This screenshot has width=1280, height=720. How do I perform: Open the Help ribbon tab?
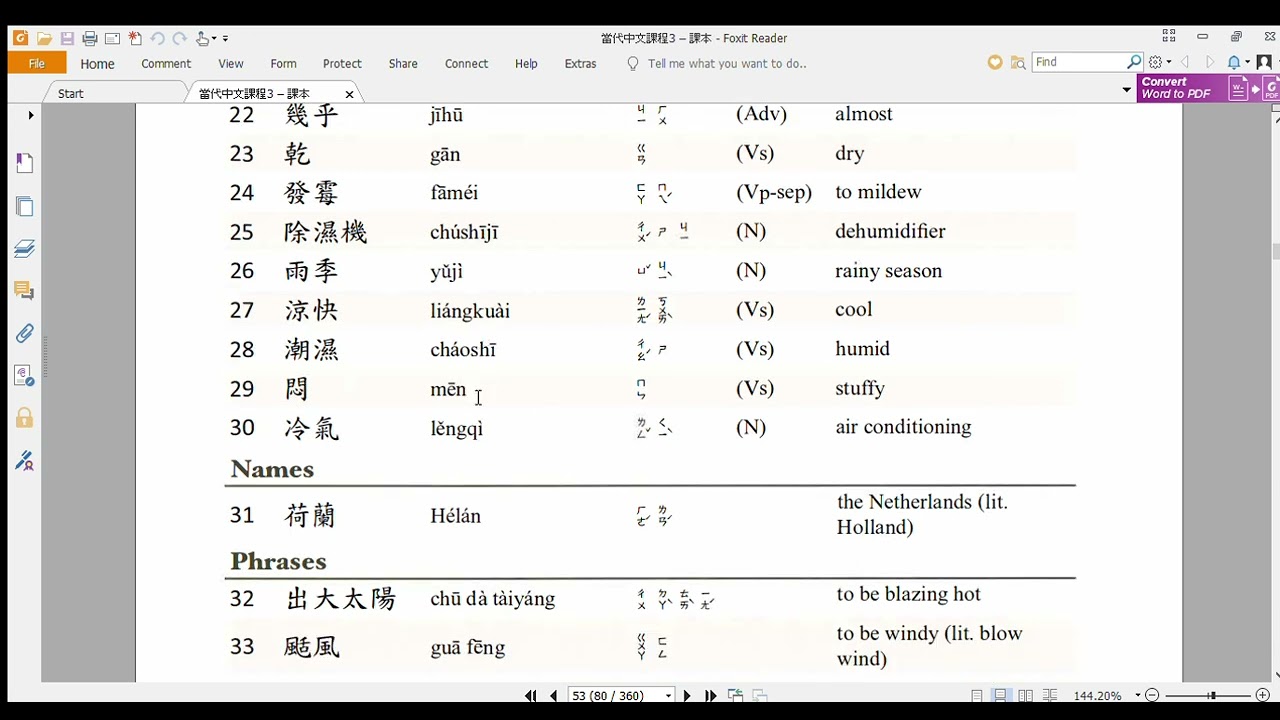pyautogui.click(x=526, y=64)
